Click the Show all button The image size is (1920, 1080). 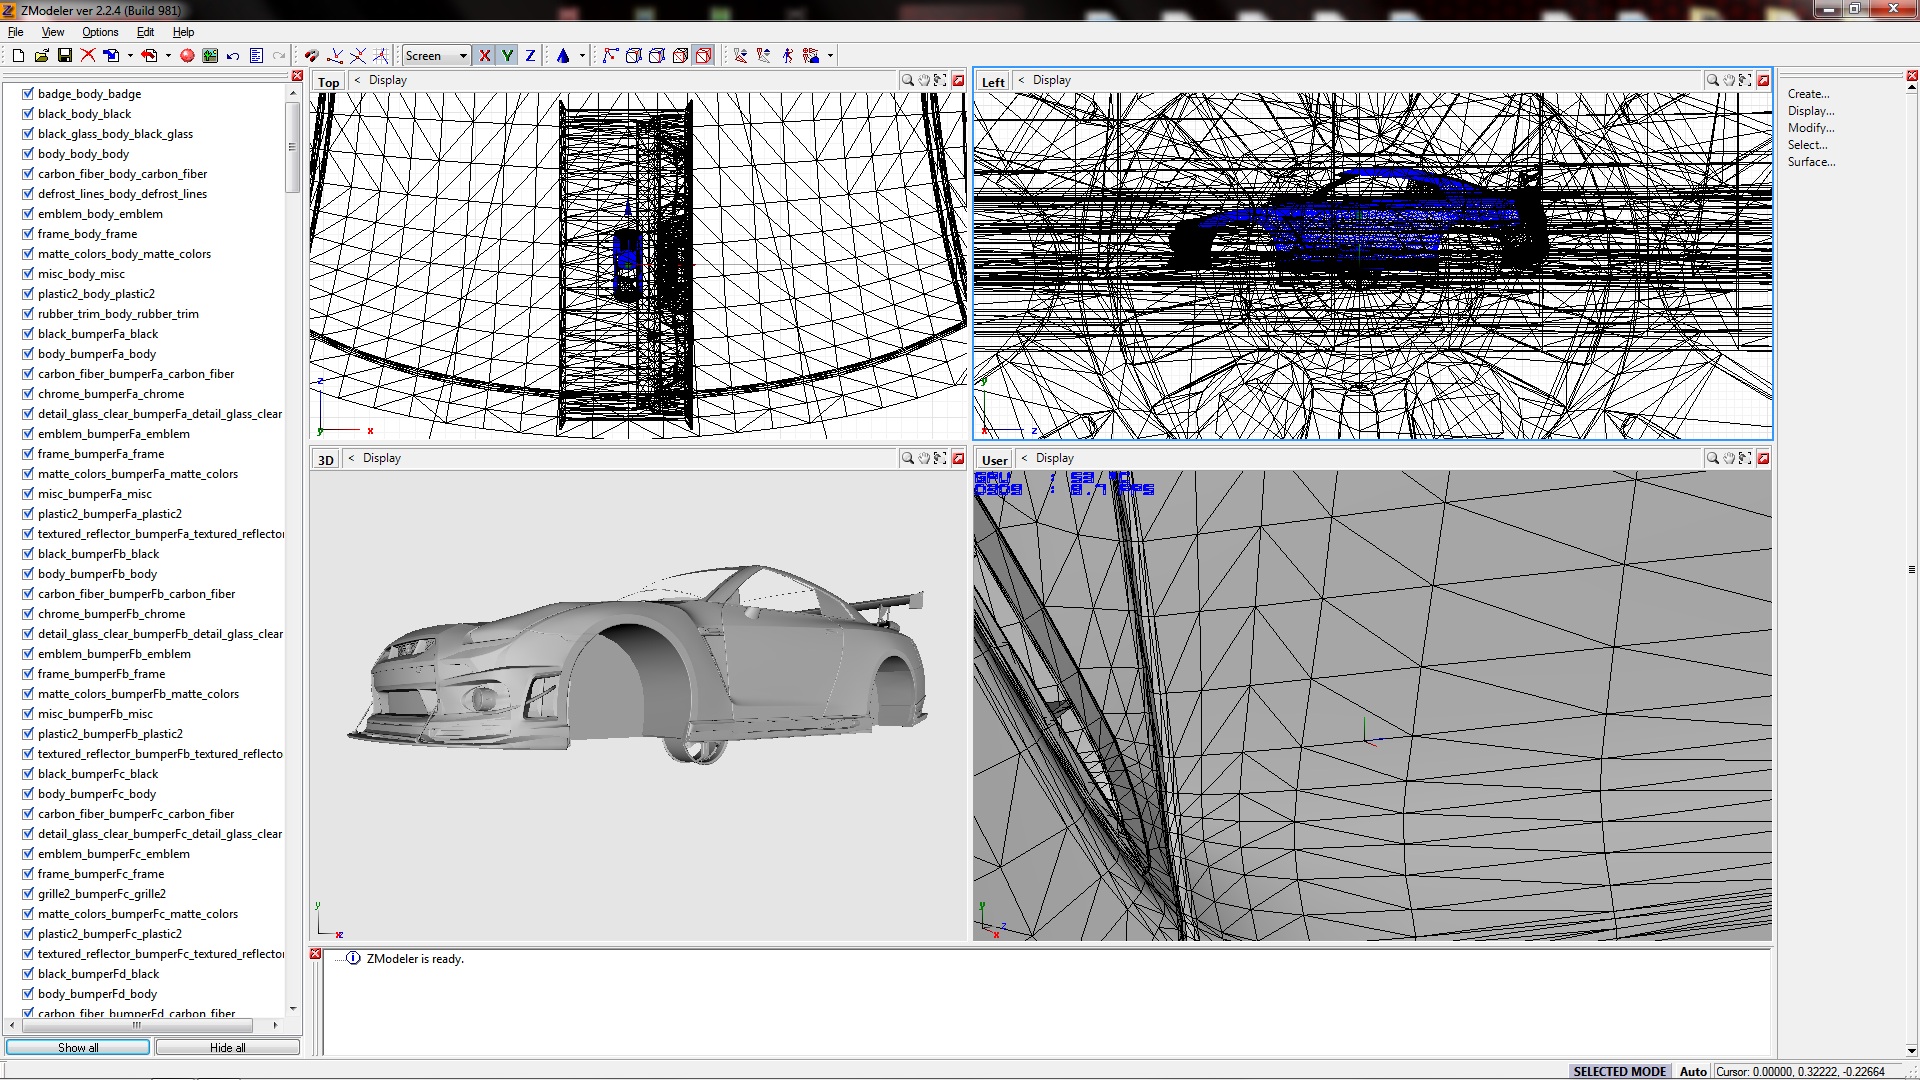click(78, 1047)
